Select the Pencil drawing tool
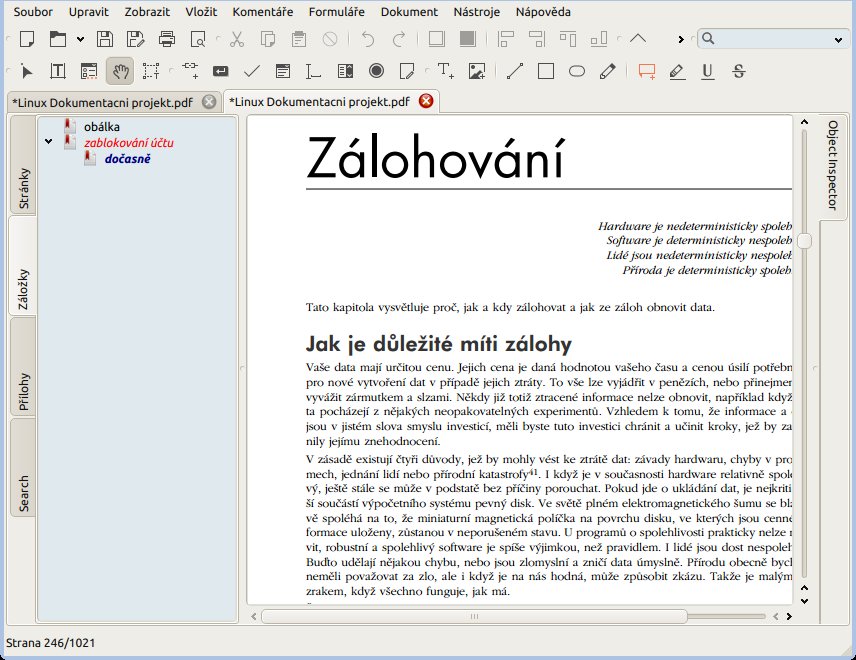 pyautogui.click(x=608, y=71)
